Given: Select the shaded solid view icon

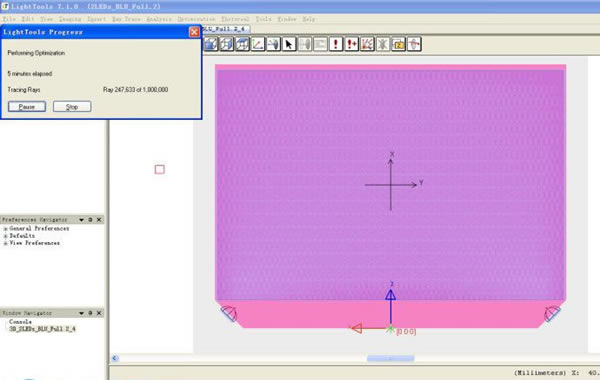Looking at the screenshot, I should (x=211, y=44).
